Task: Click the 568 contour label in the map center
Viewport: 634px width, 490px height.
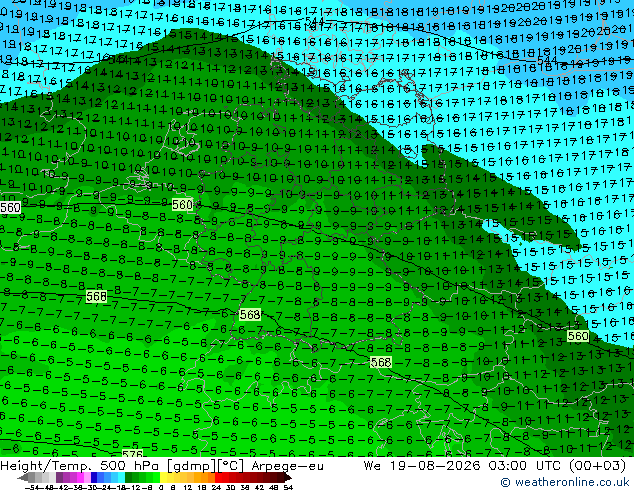Action: [250, 314]
